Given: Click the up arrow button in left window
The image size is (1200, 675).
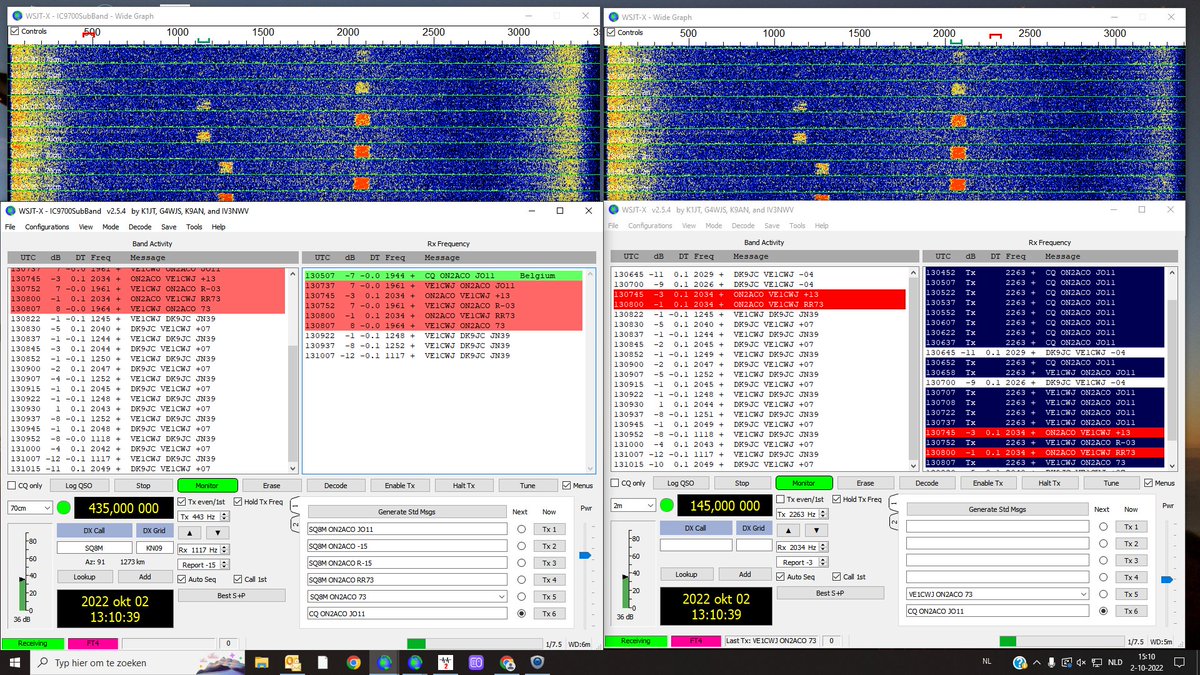Looking at the screenshot, I should click(190, 532).
